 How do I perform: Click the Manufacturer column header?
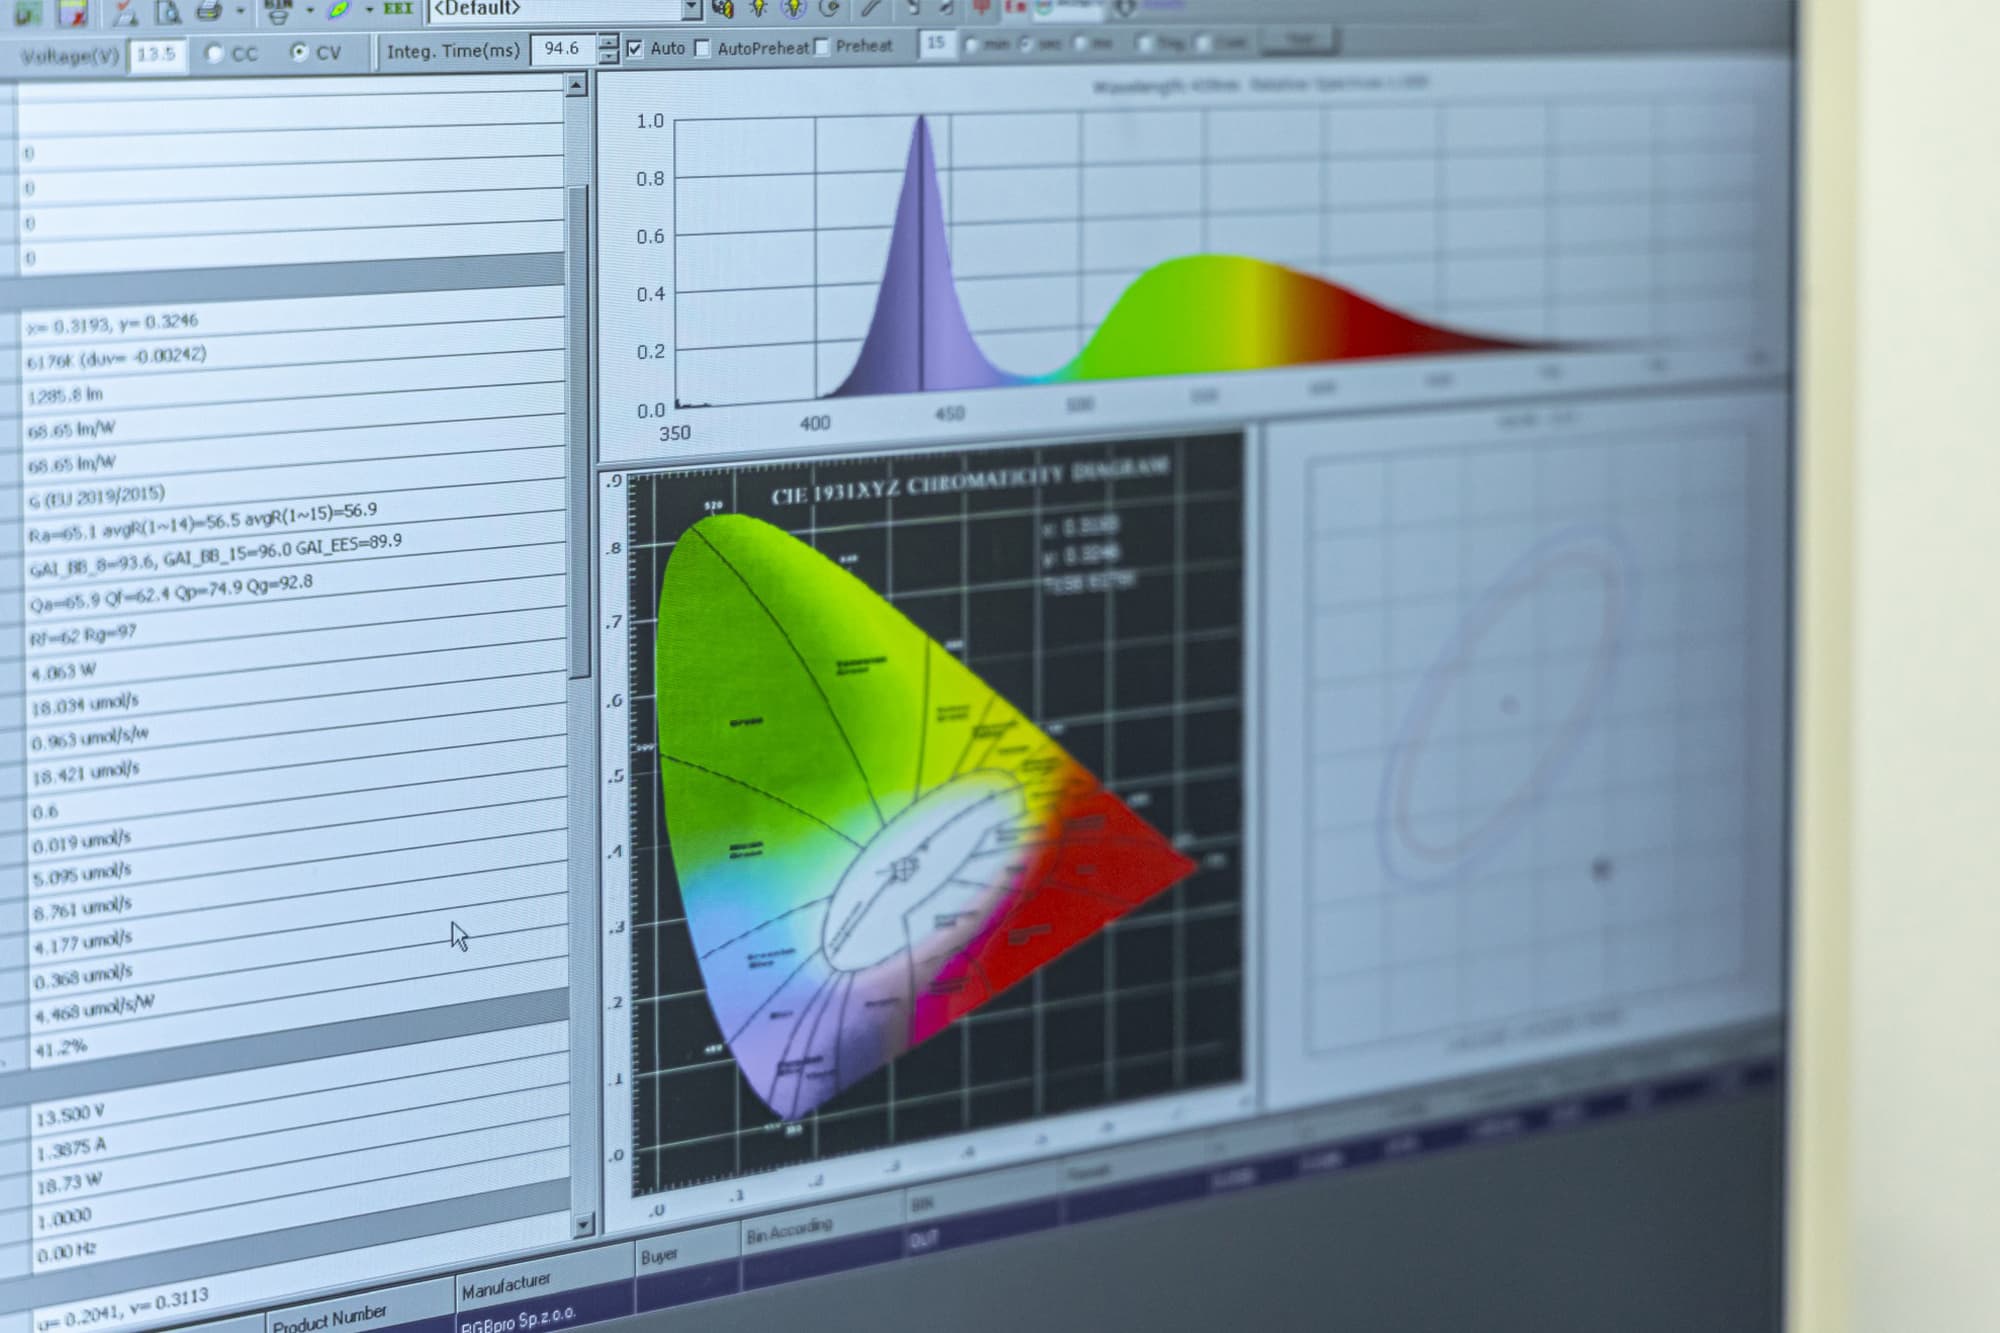click(x=546, y=1279)
